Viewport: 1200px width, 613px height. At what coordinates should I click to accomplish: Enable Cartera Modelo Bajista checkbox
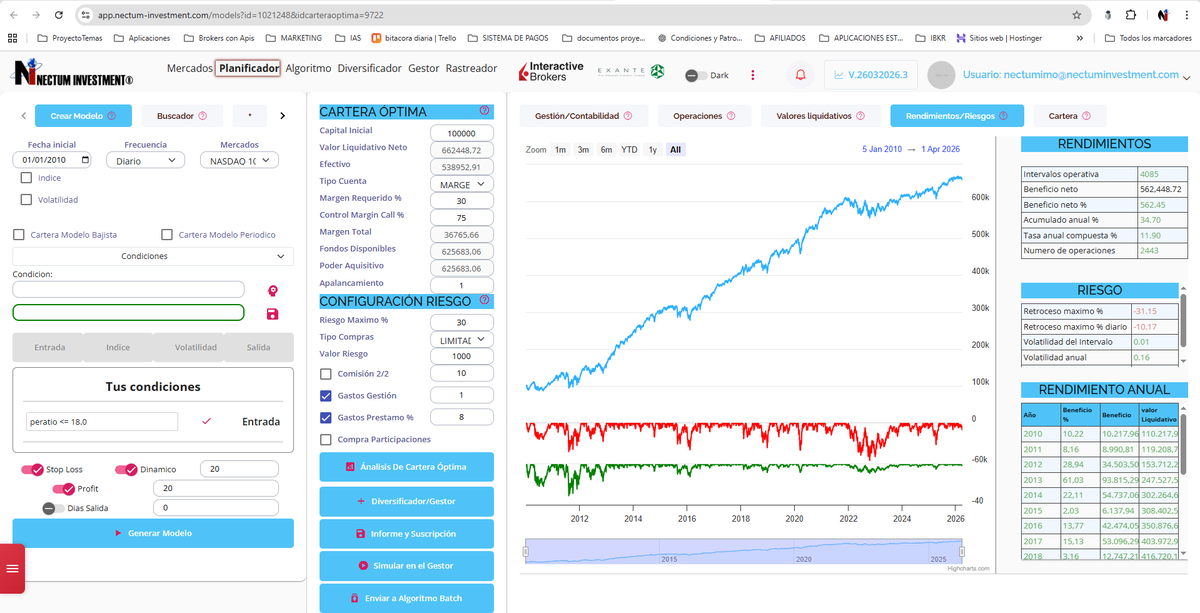click(19, 235)
